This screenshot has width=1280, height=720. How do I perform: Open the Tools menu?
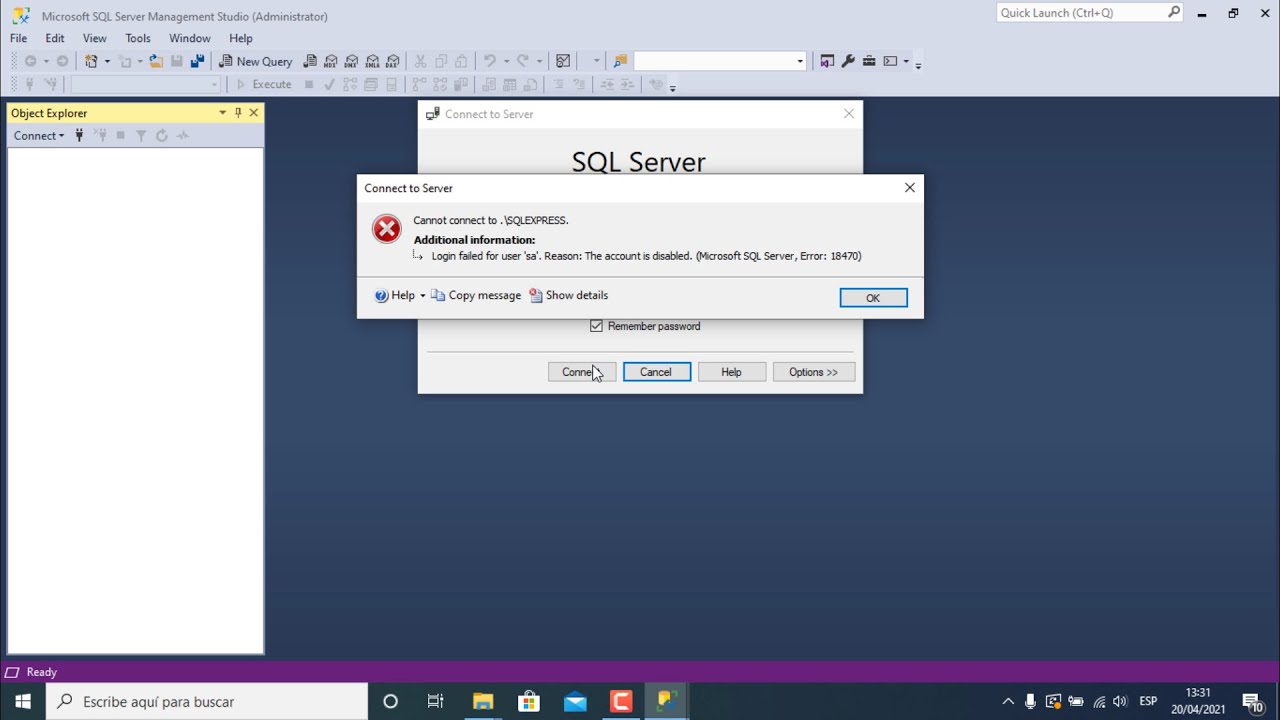[138, 38]
